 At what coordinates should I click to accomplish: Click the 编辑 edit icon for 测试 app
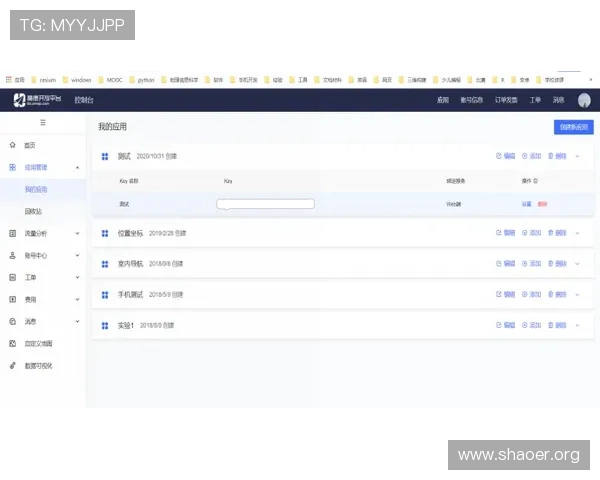point(499,156)
